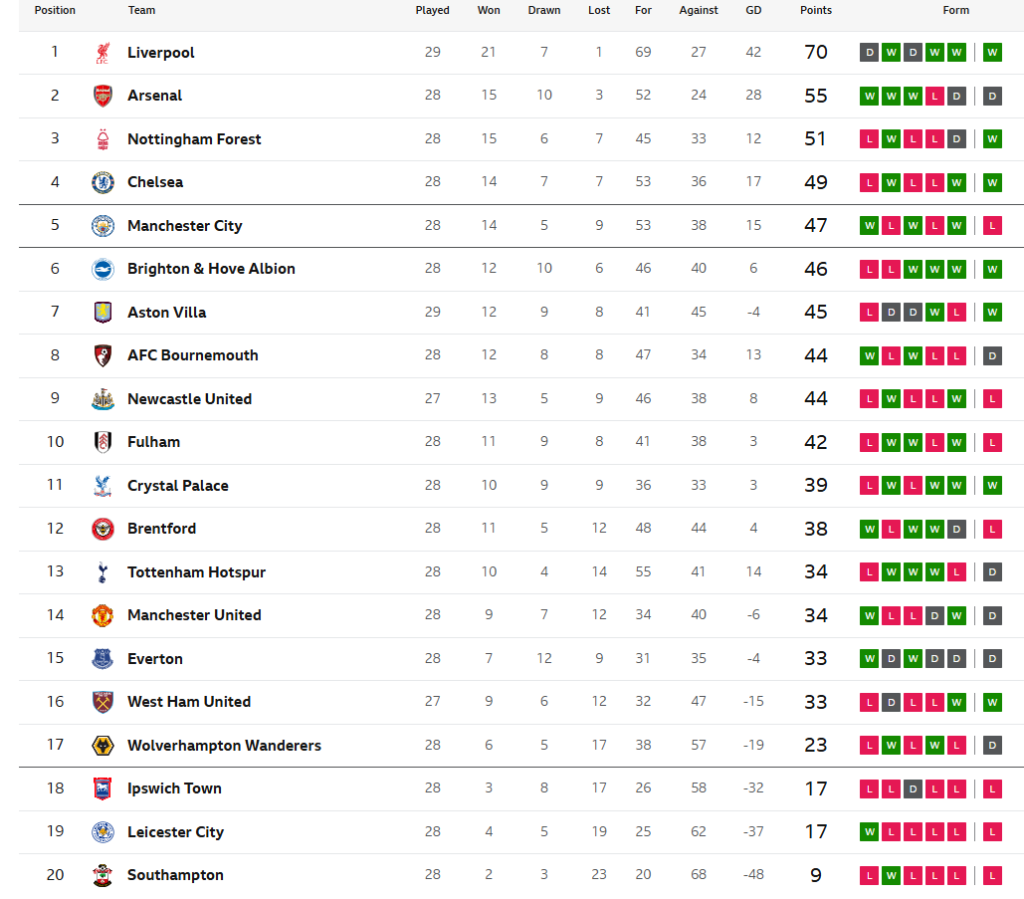Click the Southampton club crest icon
1024x899 pixels.
coord(103,875)
